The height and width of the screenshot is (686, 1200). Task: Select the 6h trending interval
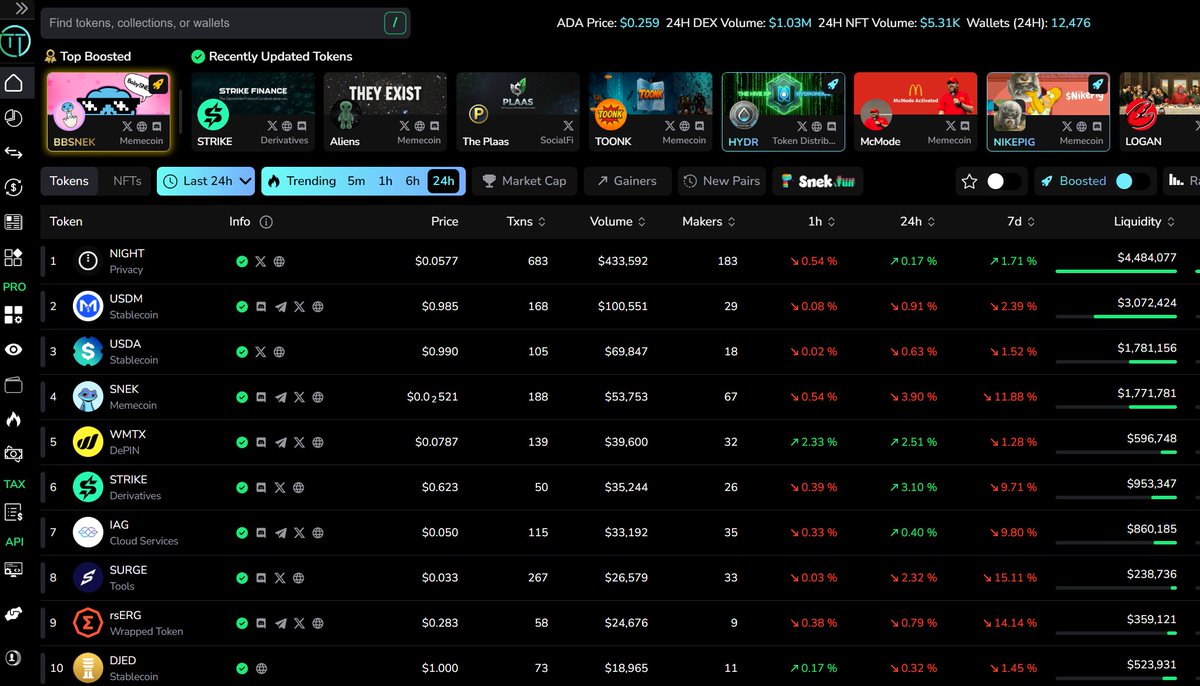point(412,181)
